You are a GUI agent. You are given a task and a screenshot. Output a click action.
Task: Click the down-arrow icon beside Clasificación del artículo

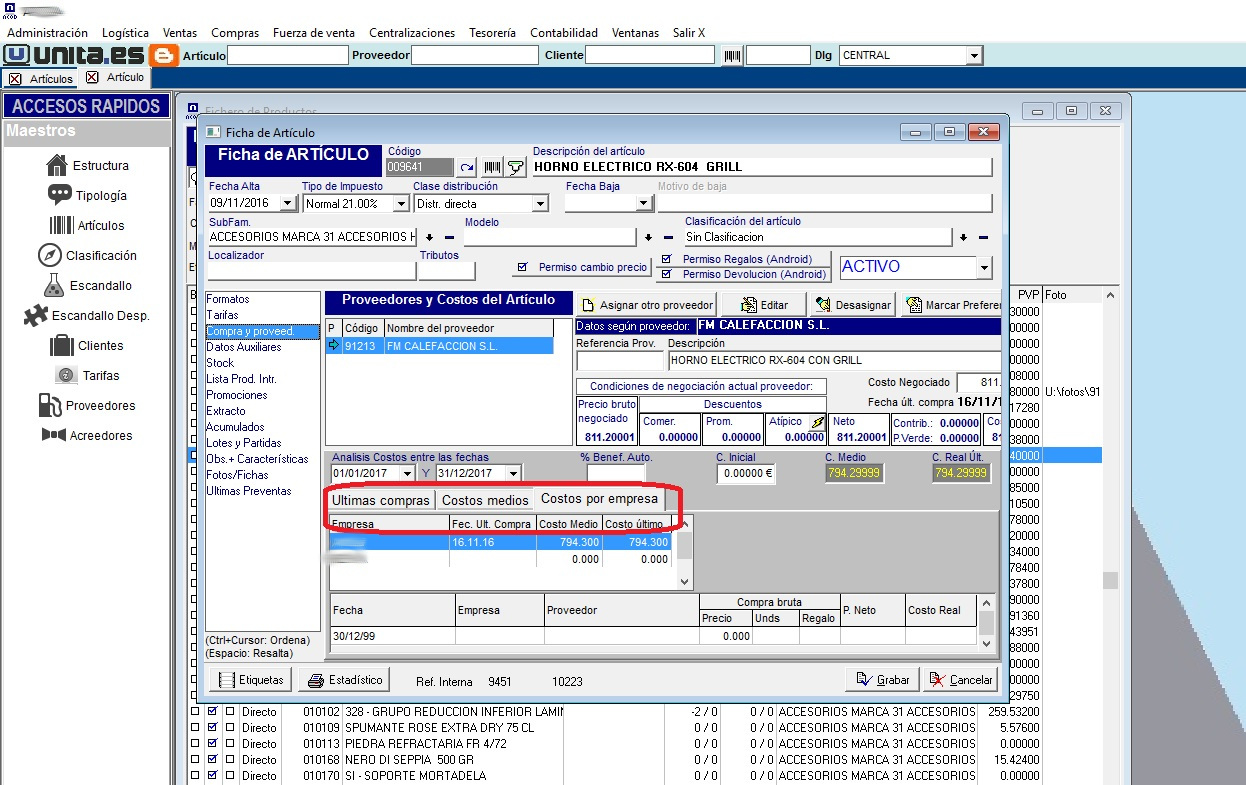(963, 238)
